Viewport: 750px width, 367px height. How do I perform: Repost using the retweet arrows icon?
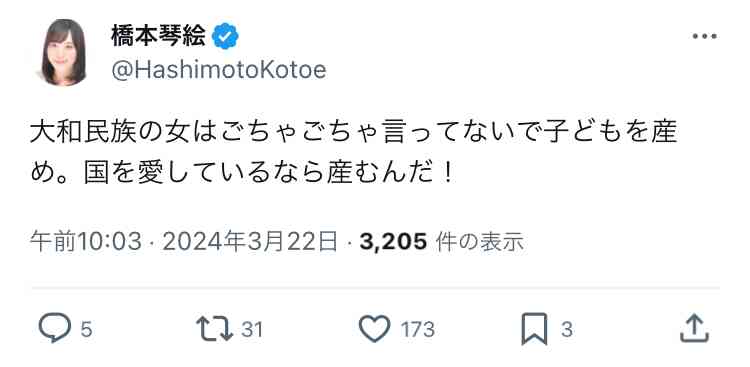pyautogui.click(x=214, y=329)
